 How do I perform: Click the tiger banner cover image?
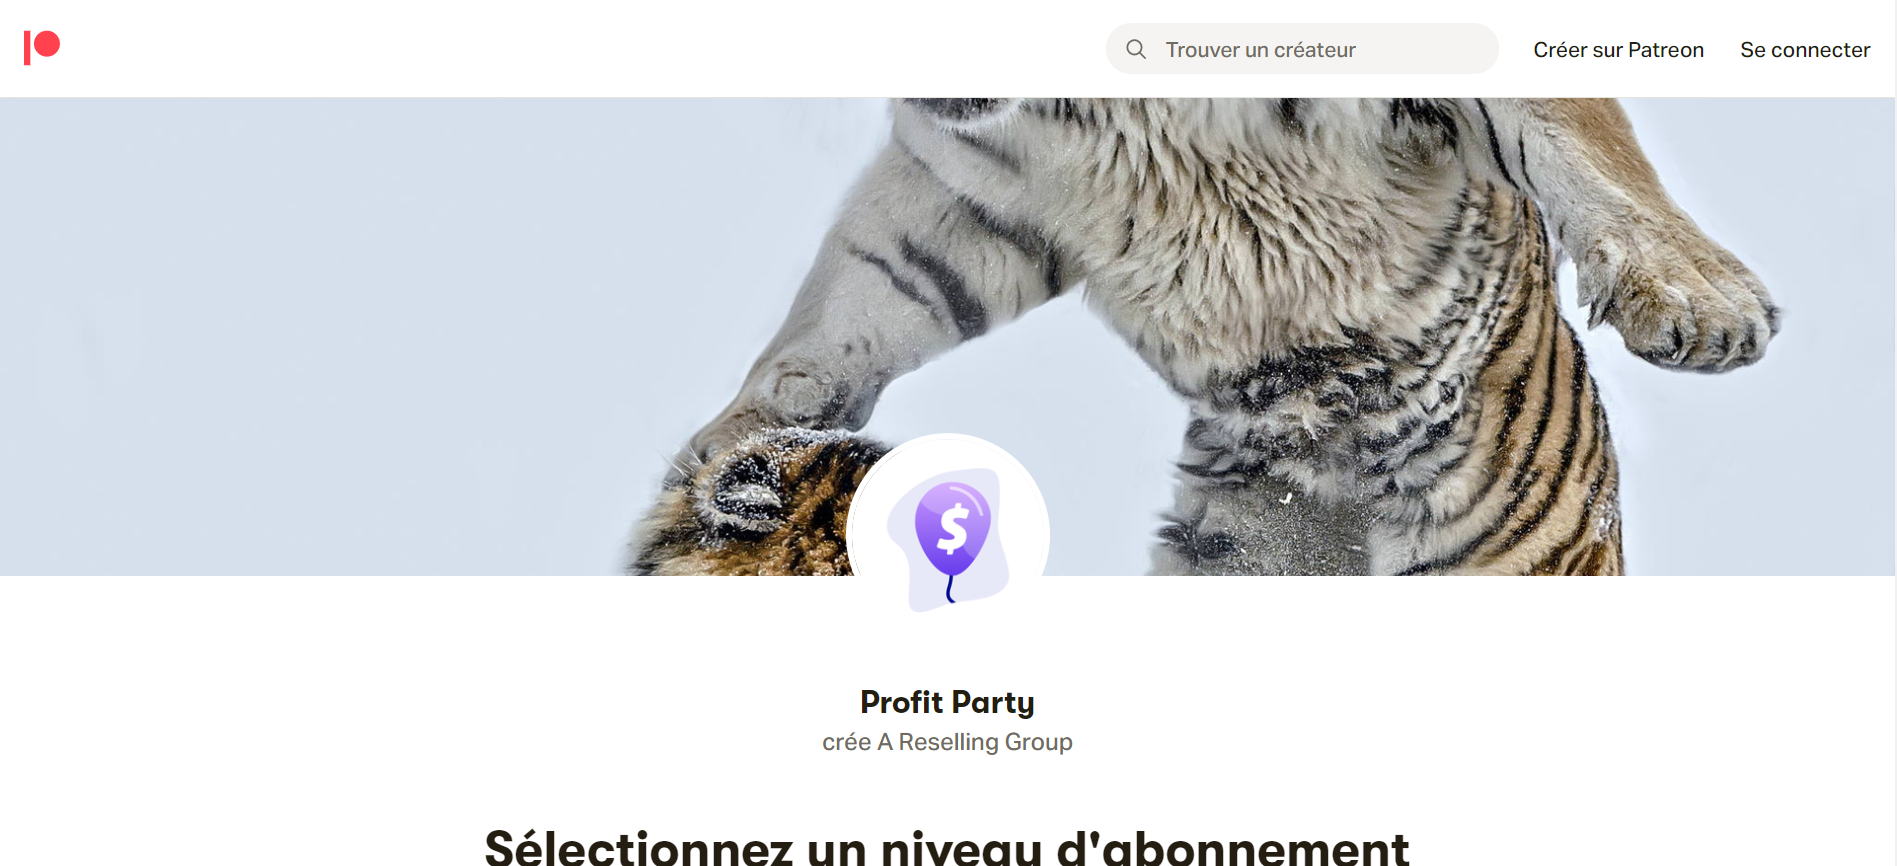point(947,336)
